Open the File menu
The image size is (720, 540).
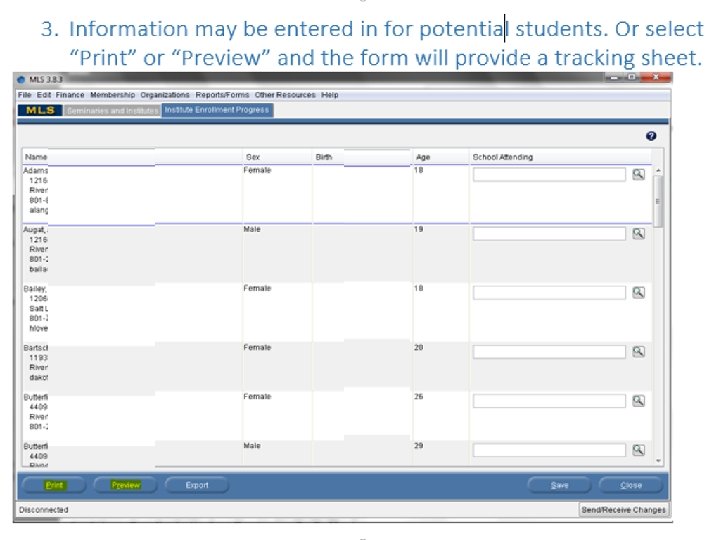[24, 95]
